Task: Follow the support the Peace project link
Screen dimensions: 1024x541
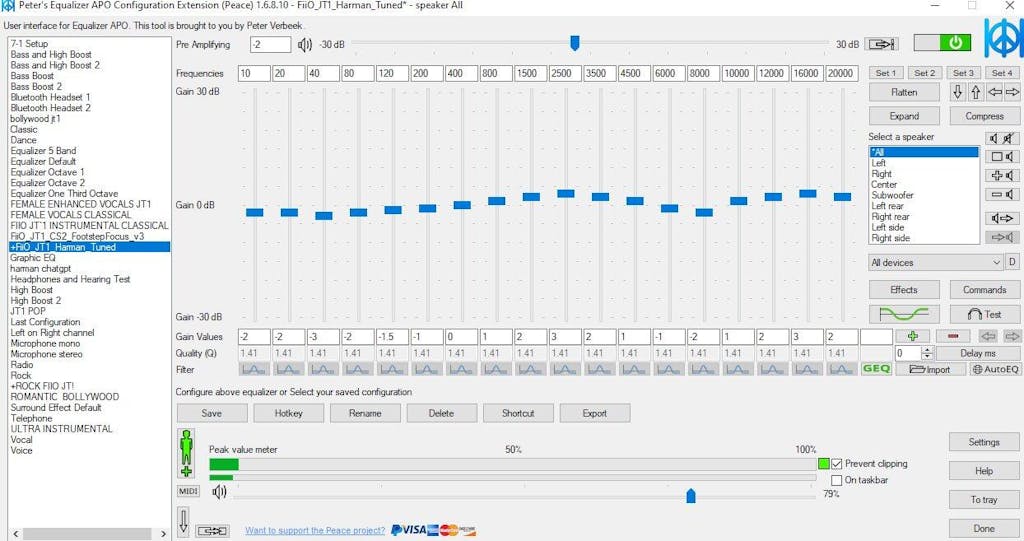Action: pyautogui.click(x=314, y=531)
